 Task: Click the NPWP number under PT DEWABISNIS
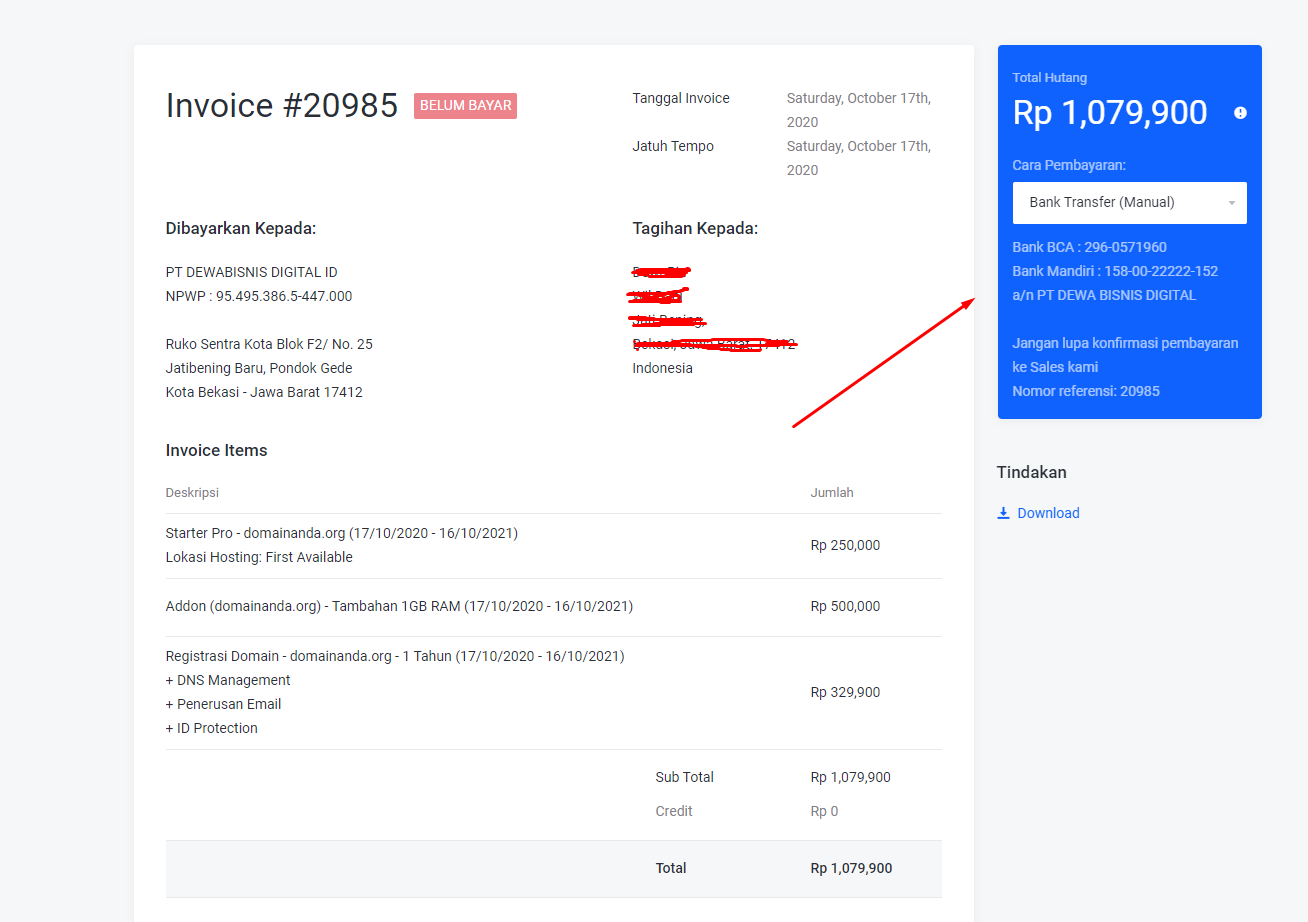tap(258, 296)
